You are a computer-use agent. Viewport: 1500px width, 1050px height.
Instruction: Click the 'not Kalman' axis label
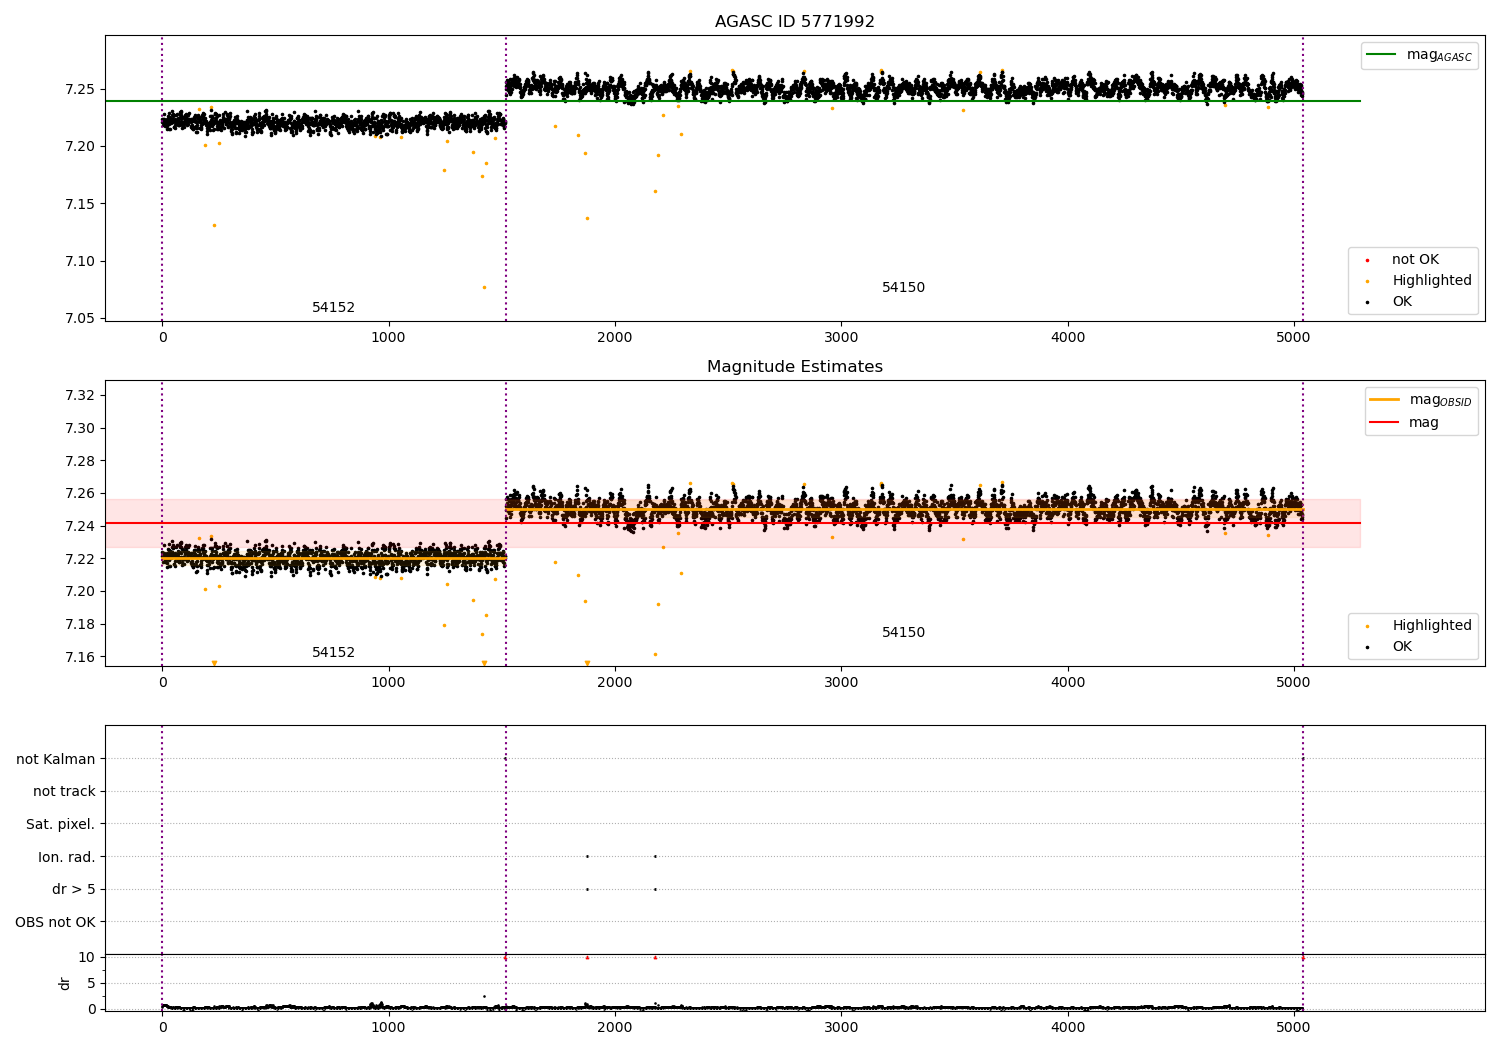click(56, 759)
